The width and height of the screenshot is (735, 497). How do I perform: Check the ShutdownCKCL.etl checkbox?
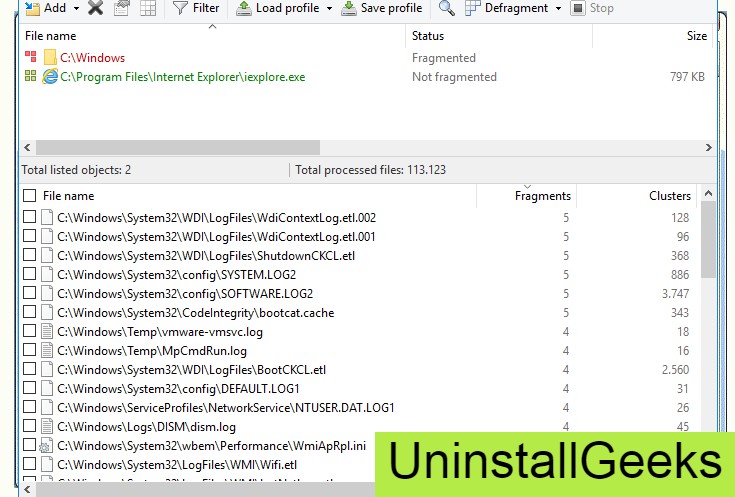click(30, 255)
